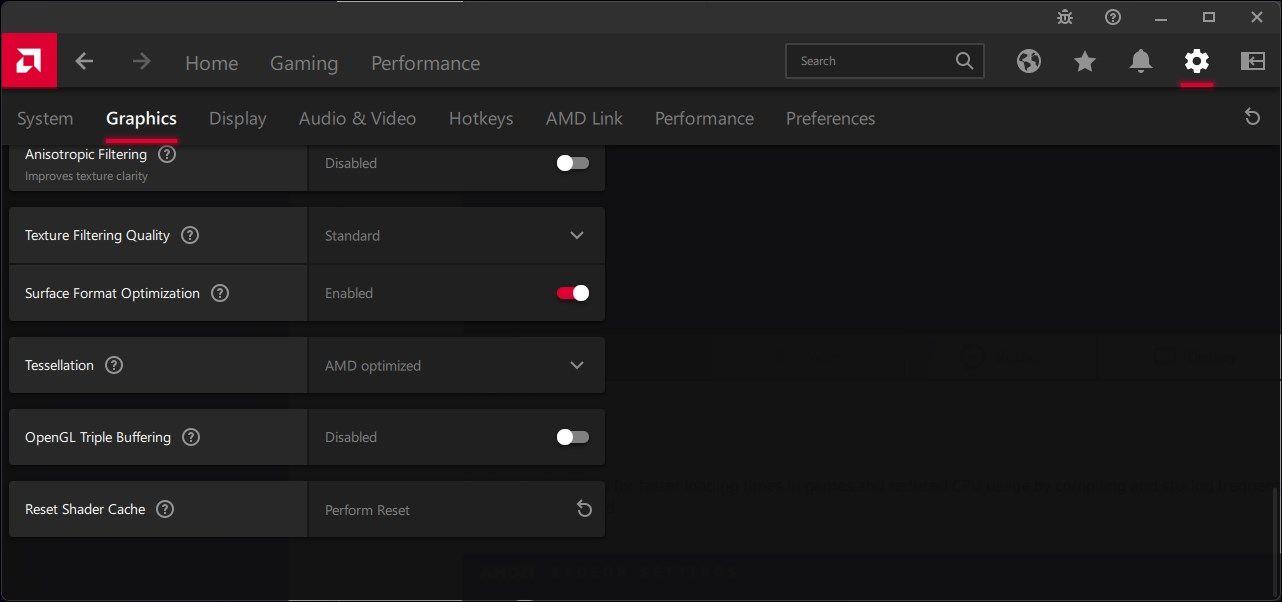Screen dimensions: 1282x602
Task: Click the AMD Radeon logo
Action: [28, 60]
